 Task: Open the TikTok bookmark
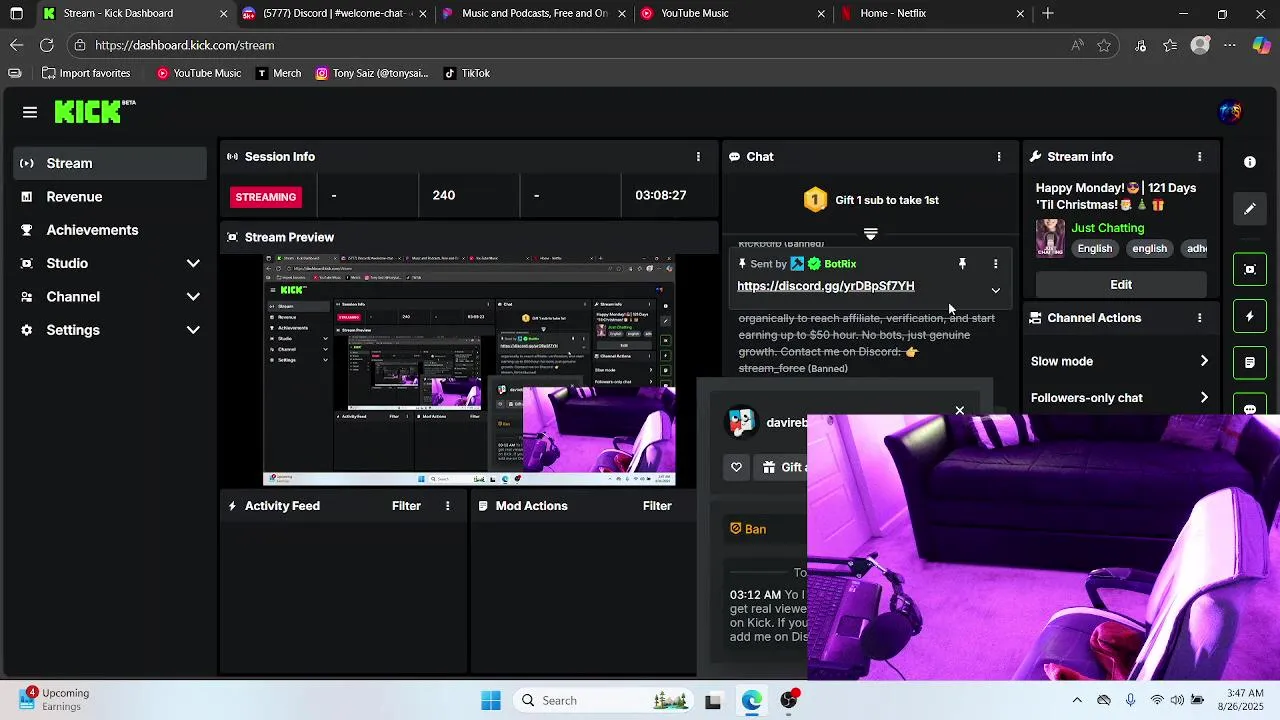(x=466, y=73)
